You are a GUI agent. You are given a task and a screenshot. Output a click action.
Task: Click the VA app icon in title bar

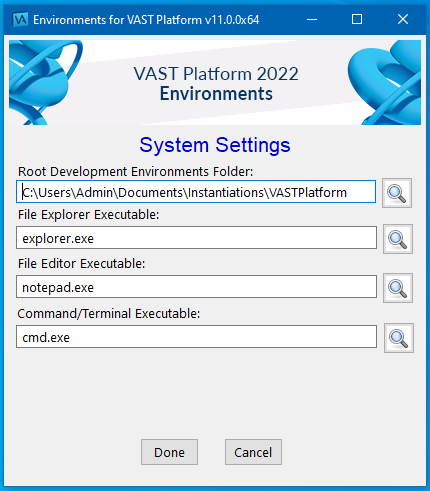[20, 19]
